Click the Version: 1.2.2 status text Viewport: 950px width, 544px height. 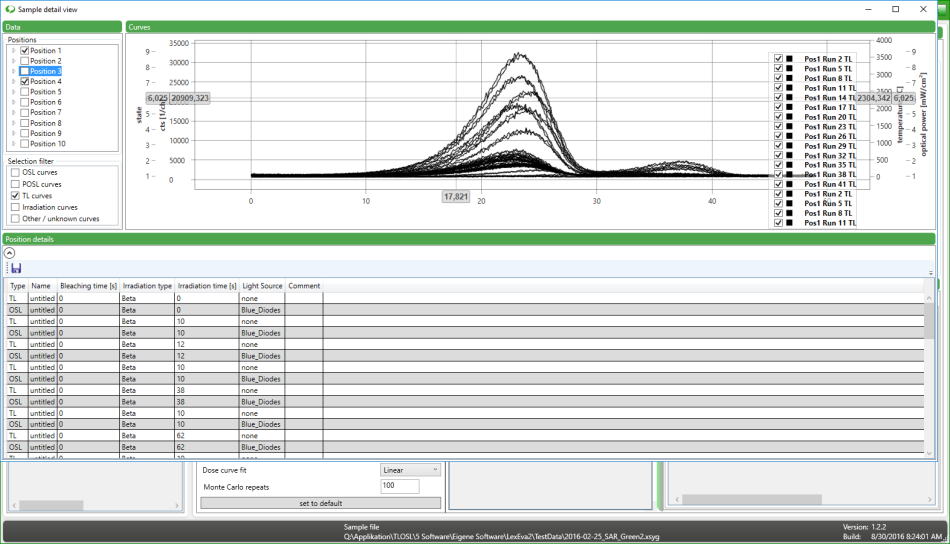[865, 527]
